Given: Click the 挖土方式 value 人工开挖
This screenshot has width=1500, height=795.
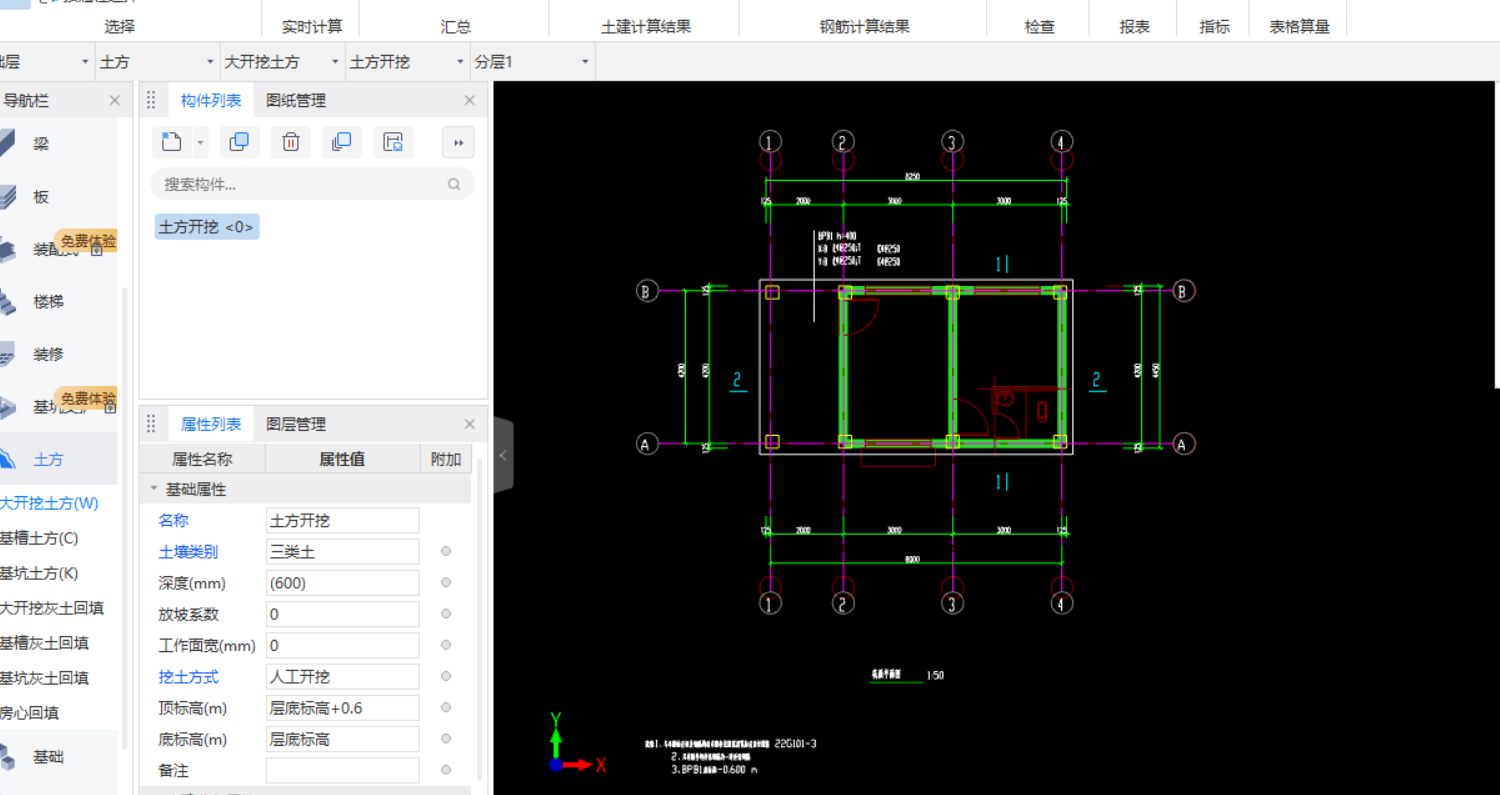Looking at the screenshot, I should pyautogui.click(x=342, y=677).
